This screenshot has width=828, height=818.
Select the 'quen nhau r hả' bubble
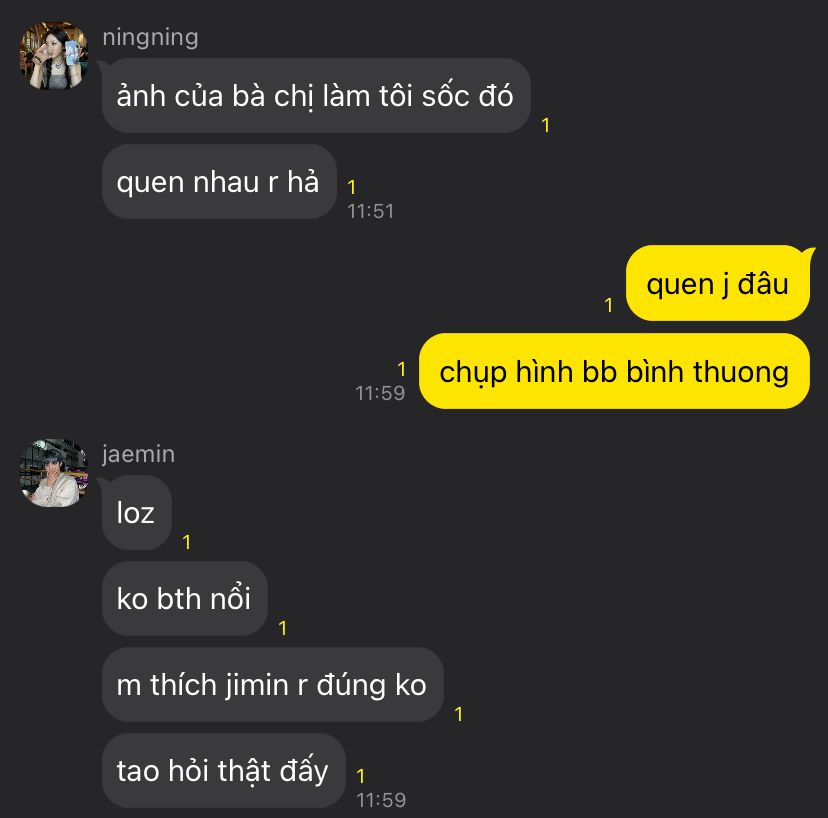(219, 182)
